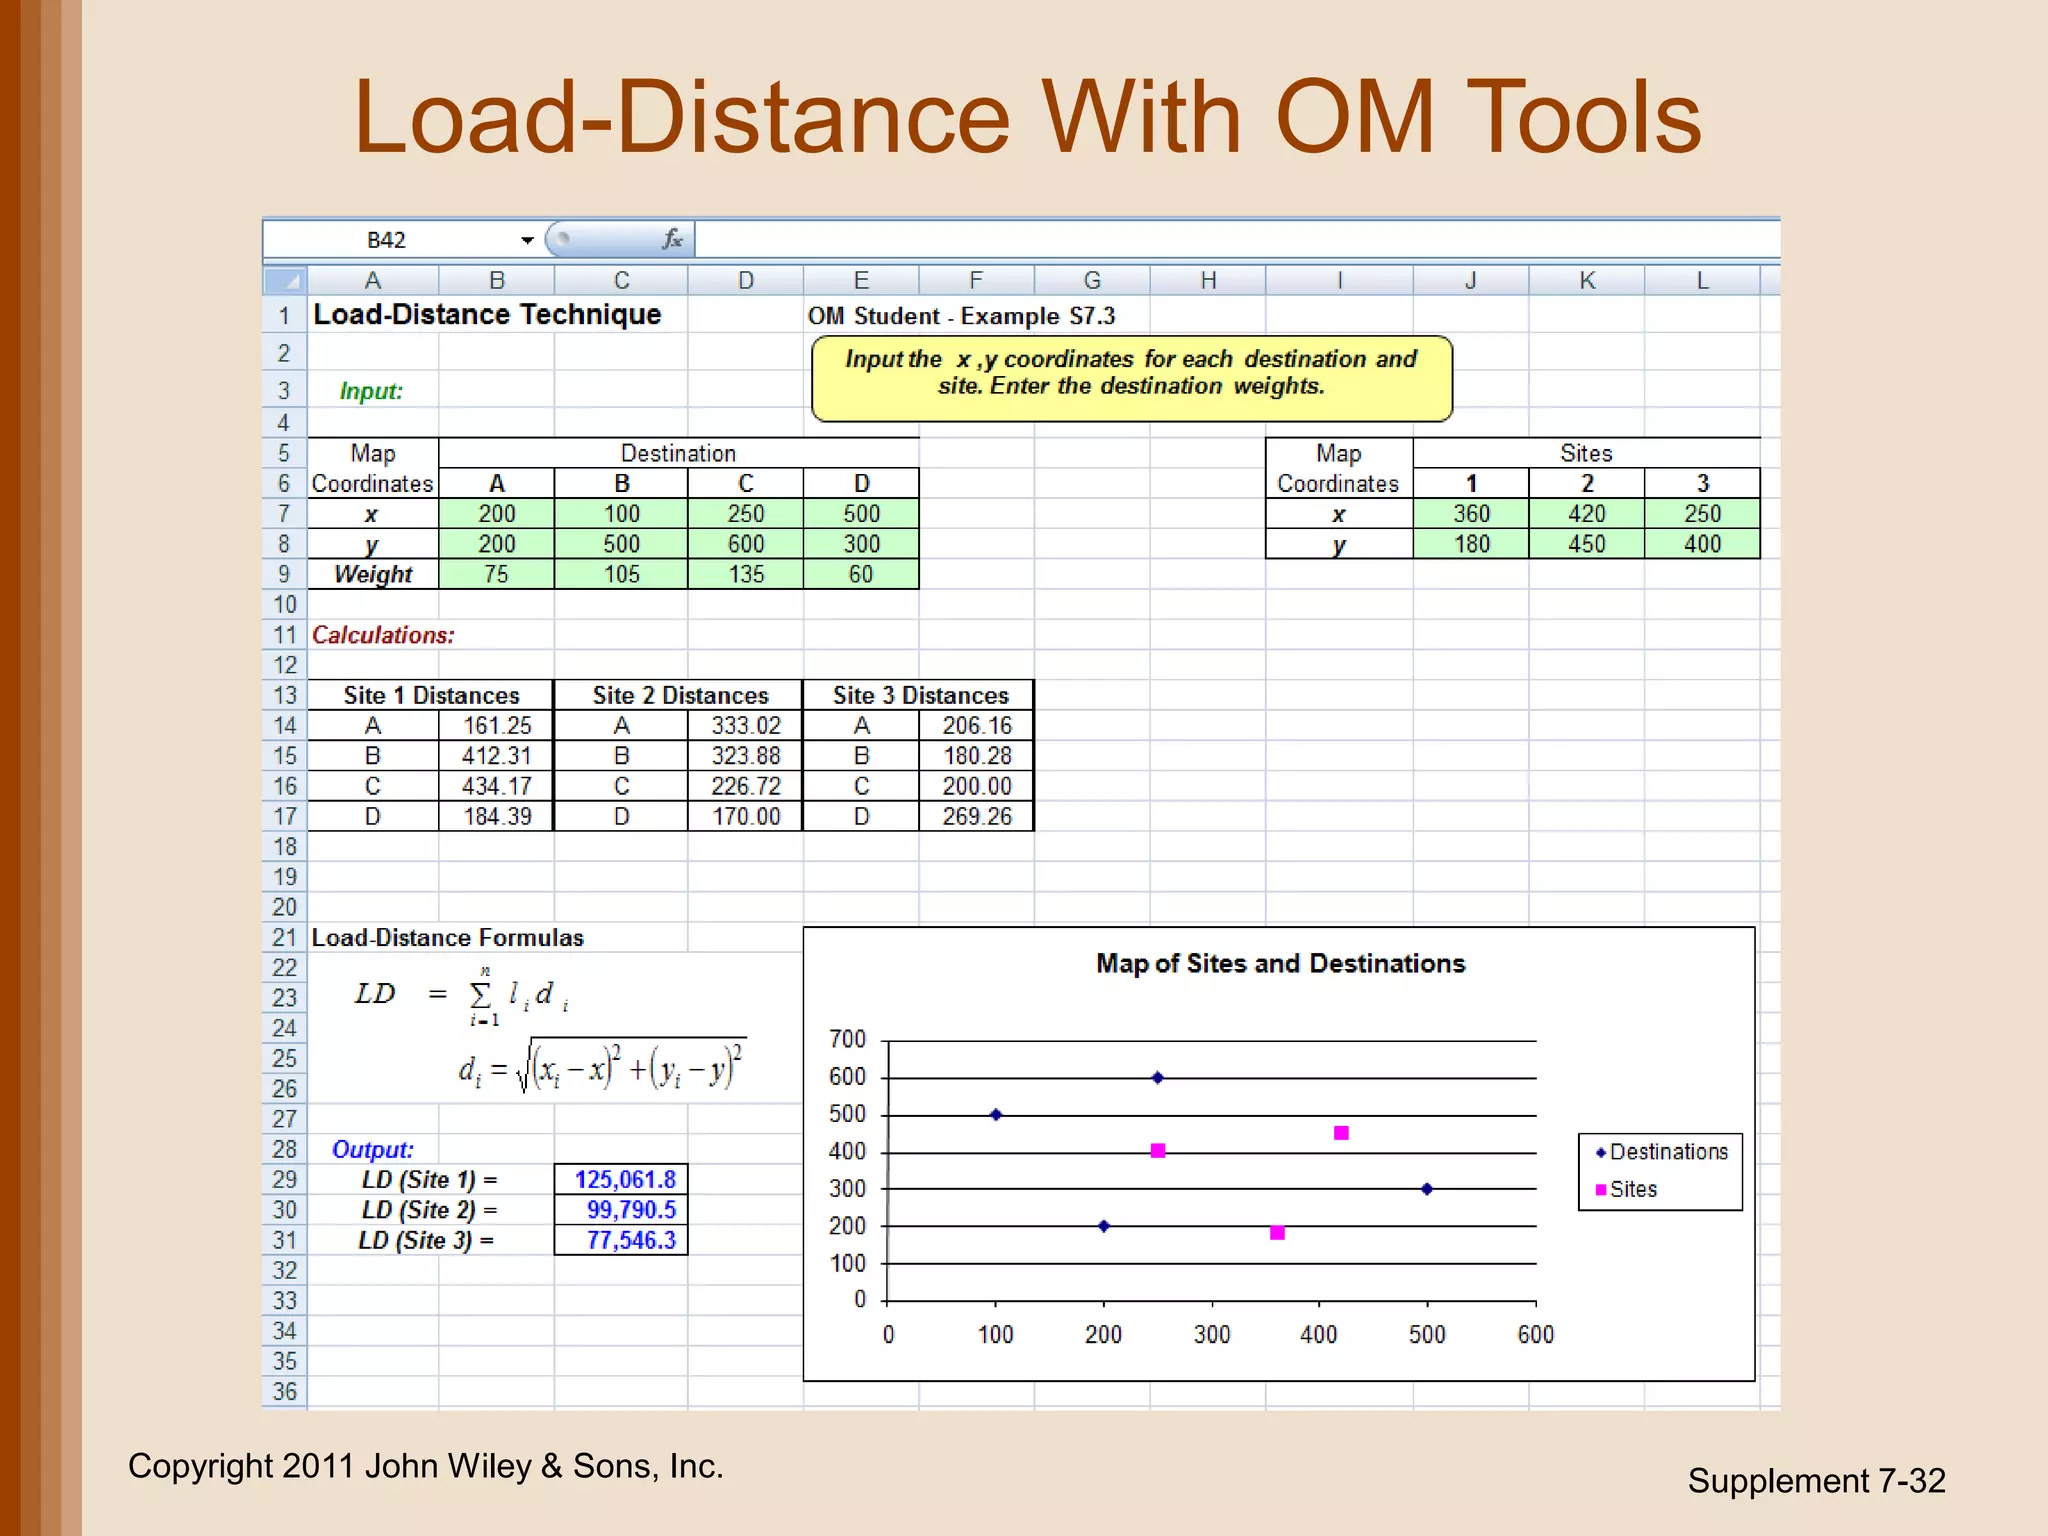Select Site 1 x value 360
The image size is (2048, 1536).
click(1471, 514)
